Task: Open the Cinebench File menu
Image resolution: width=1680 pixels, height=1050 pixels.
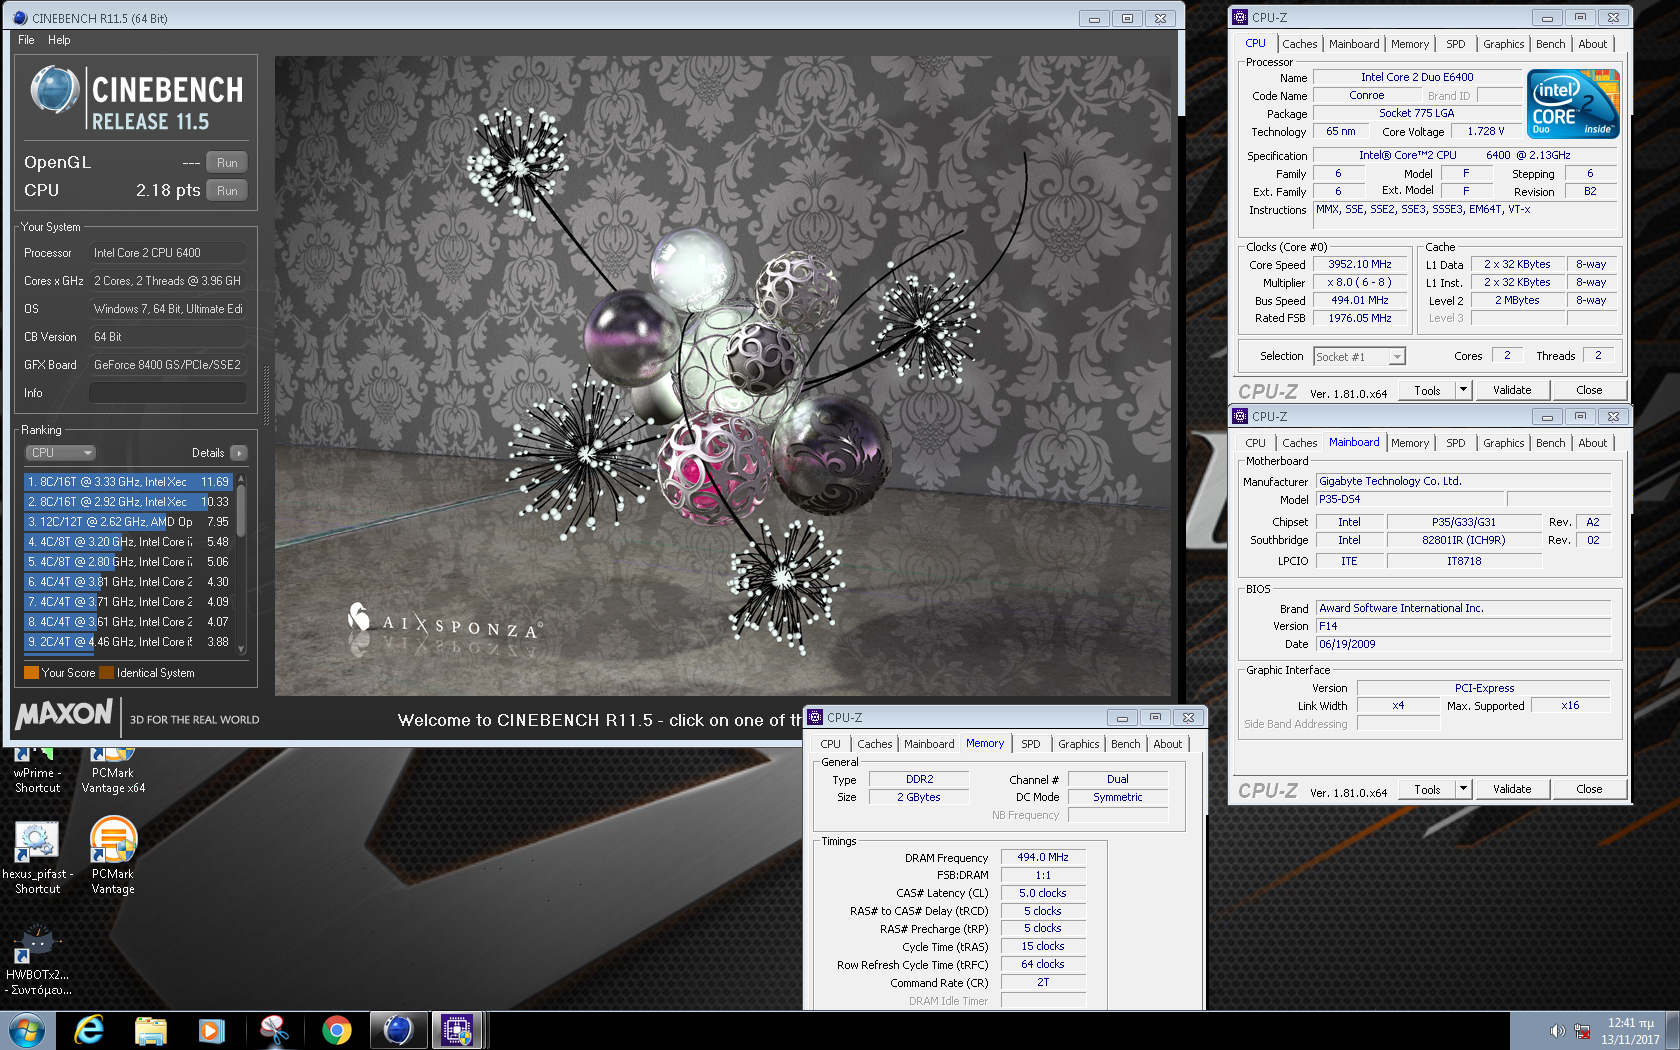Action: click(26, 40)
